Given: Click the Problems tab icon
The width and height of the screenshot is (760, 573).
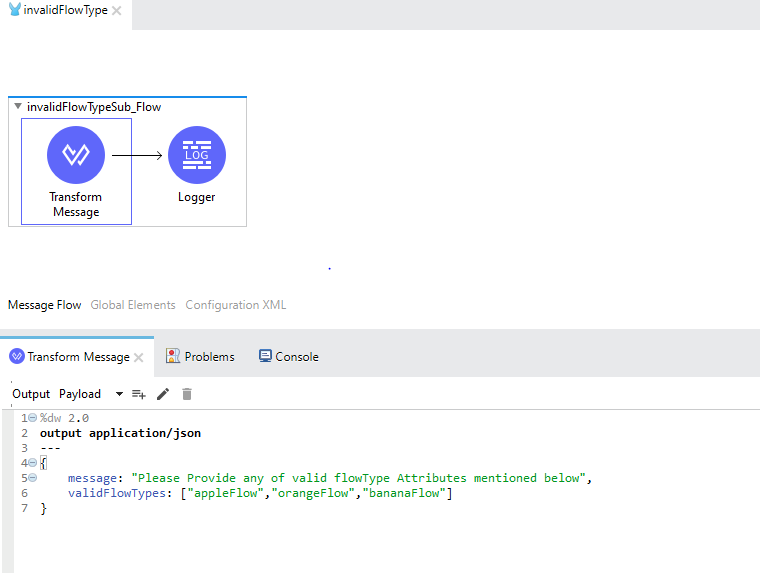Looking at the screenshot, I should [x=173, y=356].
